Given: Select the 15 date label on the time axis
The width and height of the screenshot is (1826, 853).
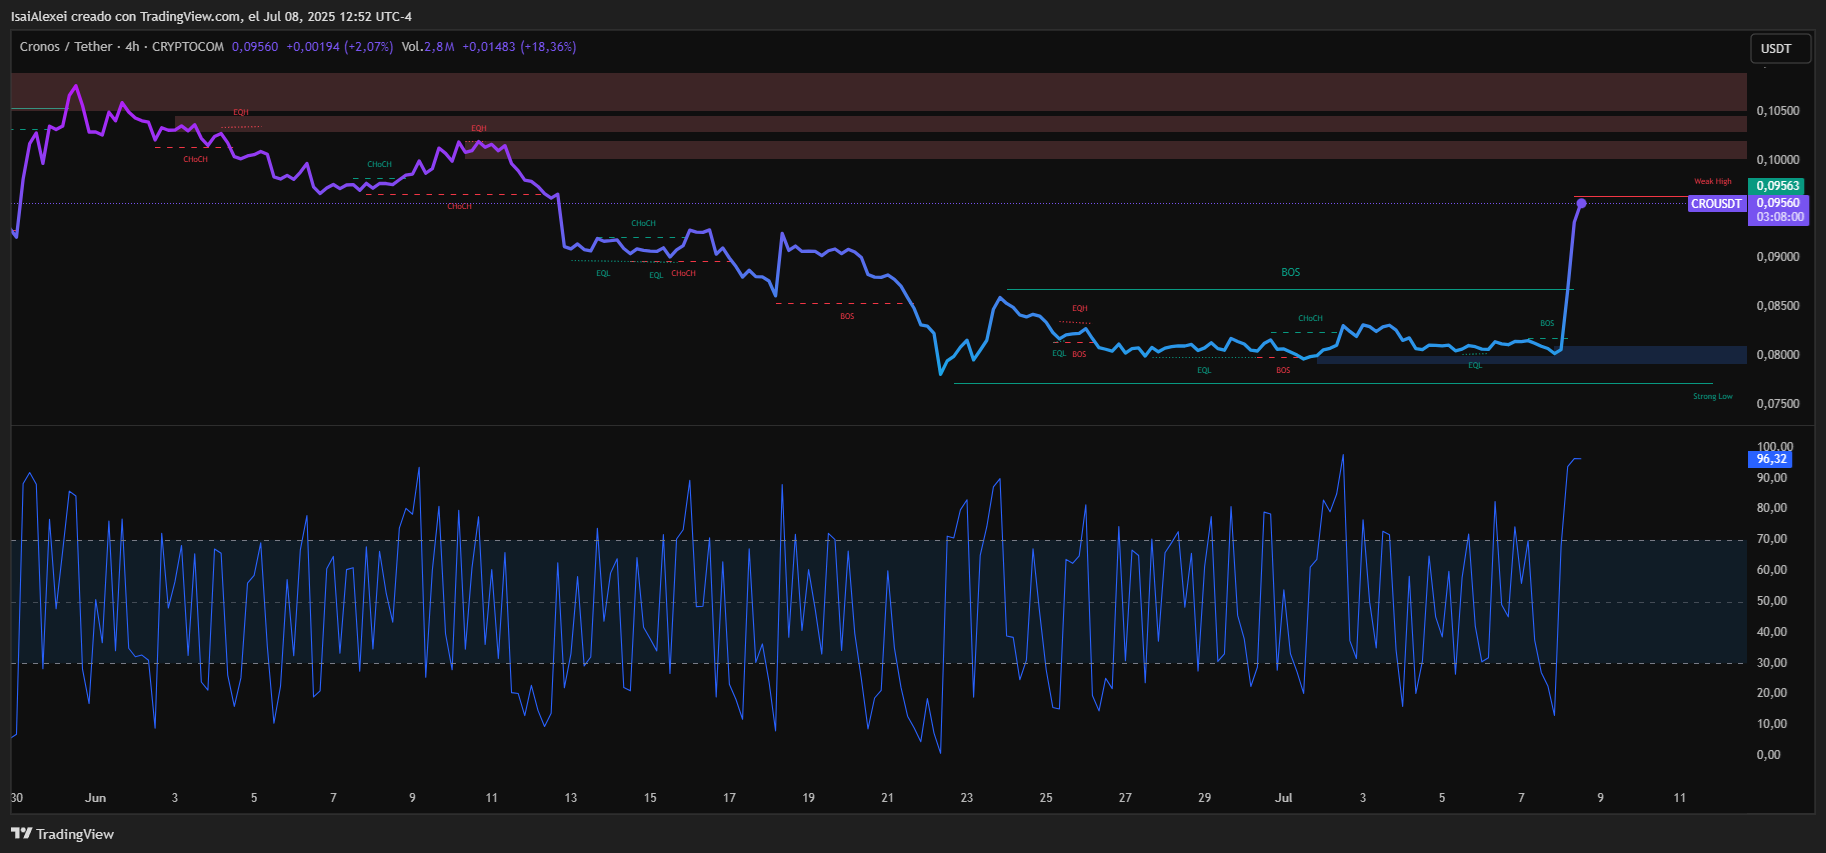Looking at the screenshot, I should [650, 798].
